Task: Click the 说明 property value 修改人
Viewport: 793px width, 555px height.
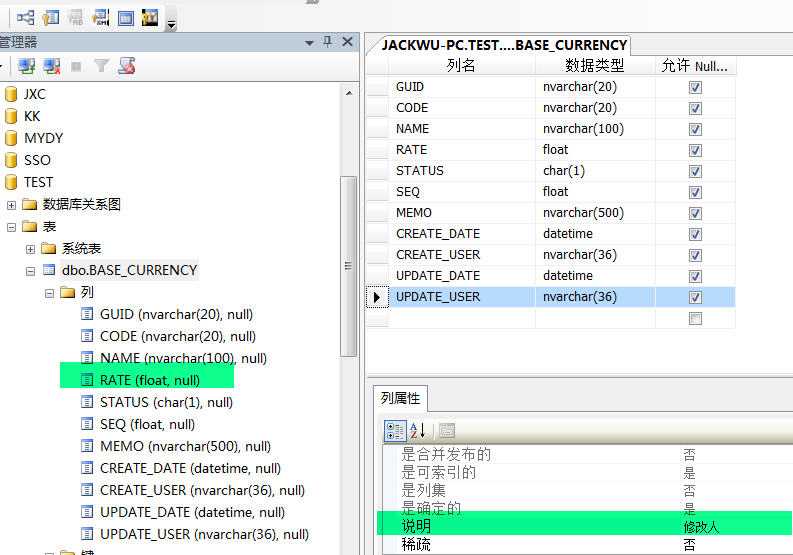Action: (701, 527)
